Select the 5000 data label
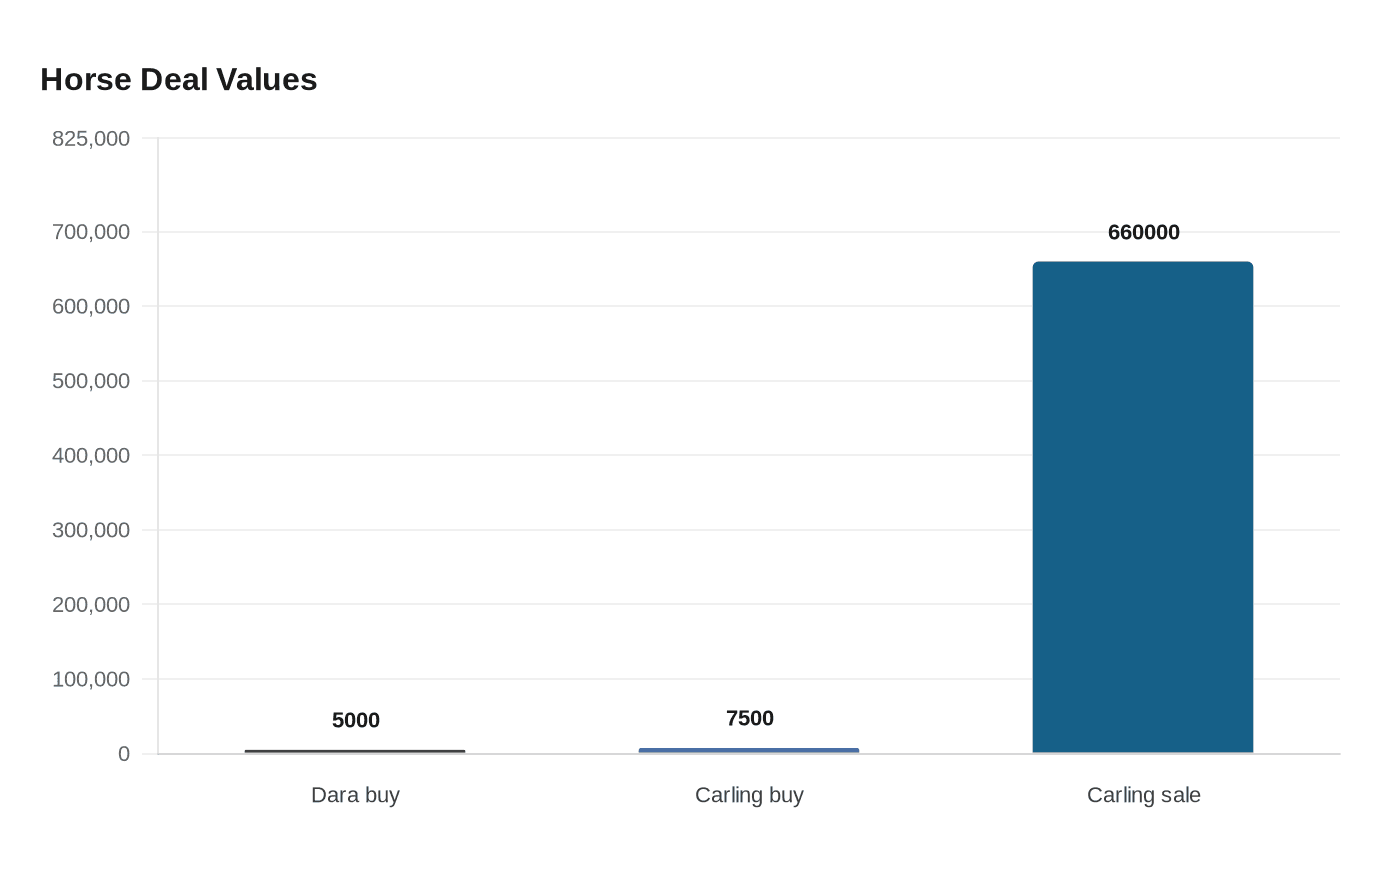Viewport: 1400px width, 880px height. (355, 721)
